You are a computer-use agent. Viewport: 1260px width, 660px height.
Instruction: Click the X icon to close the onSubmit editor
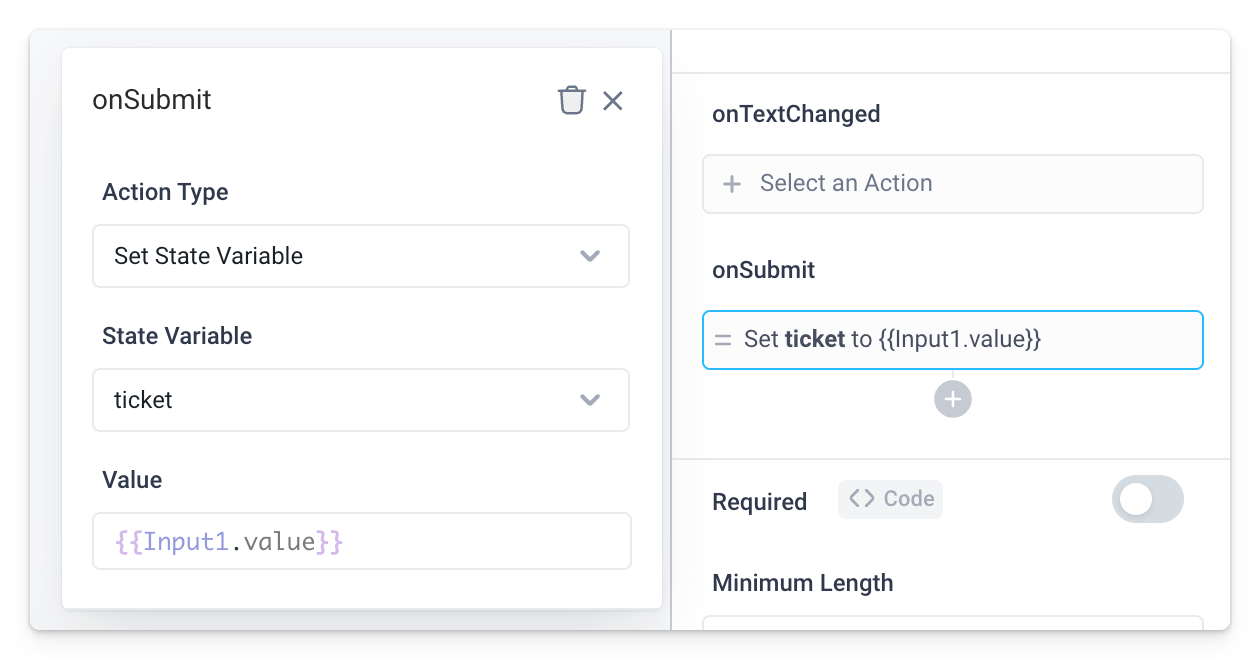613,101
